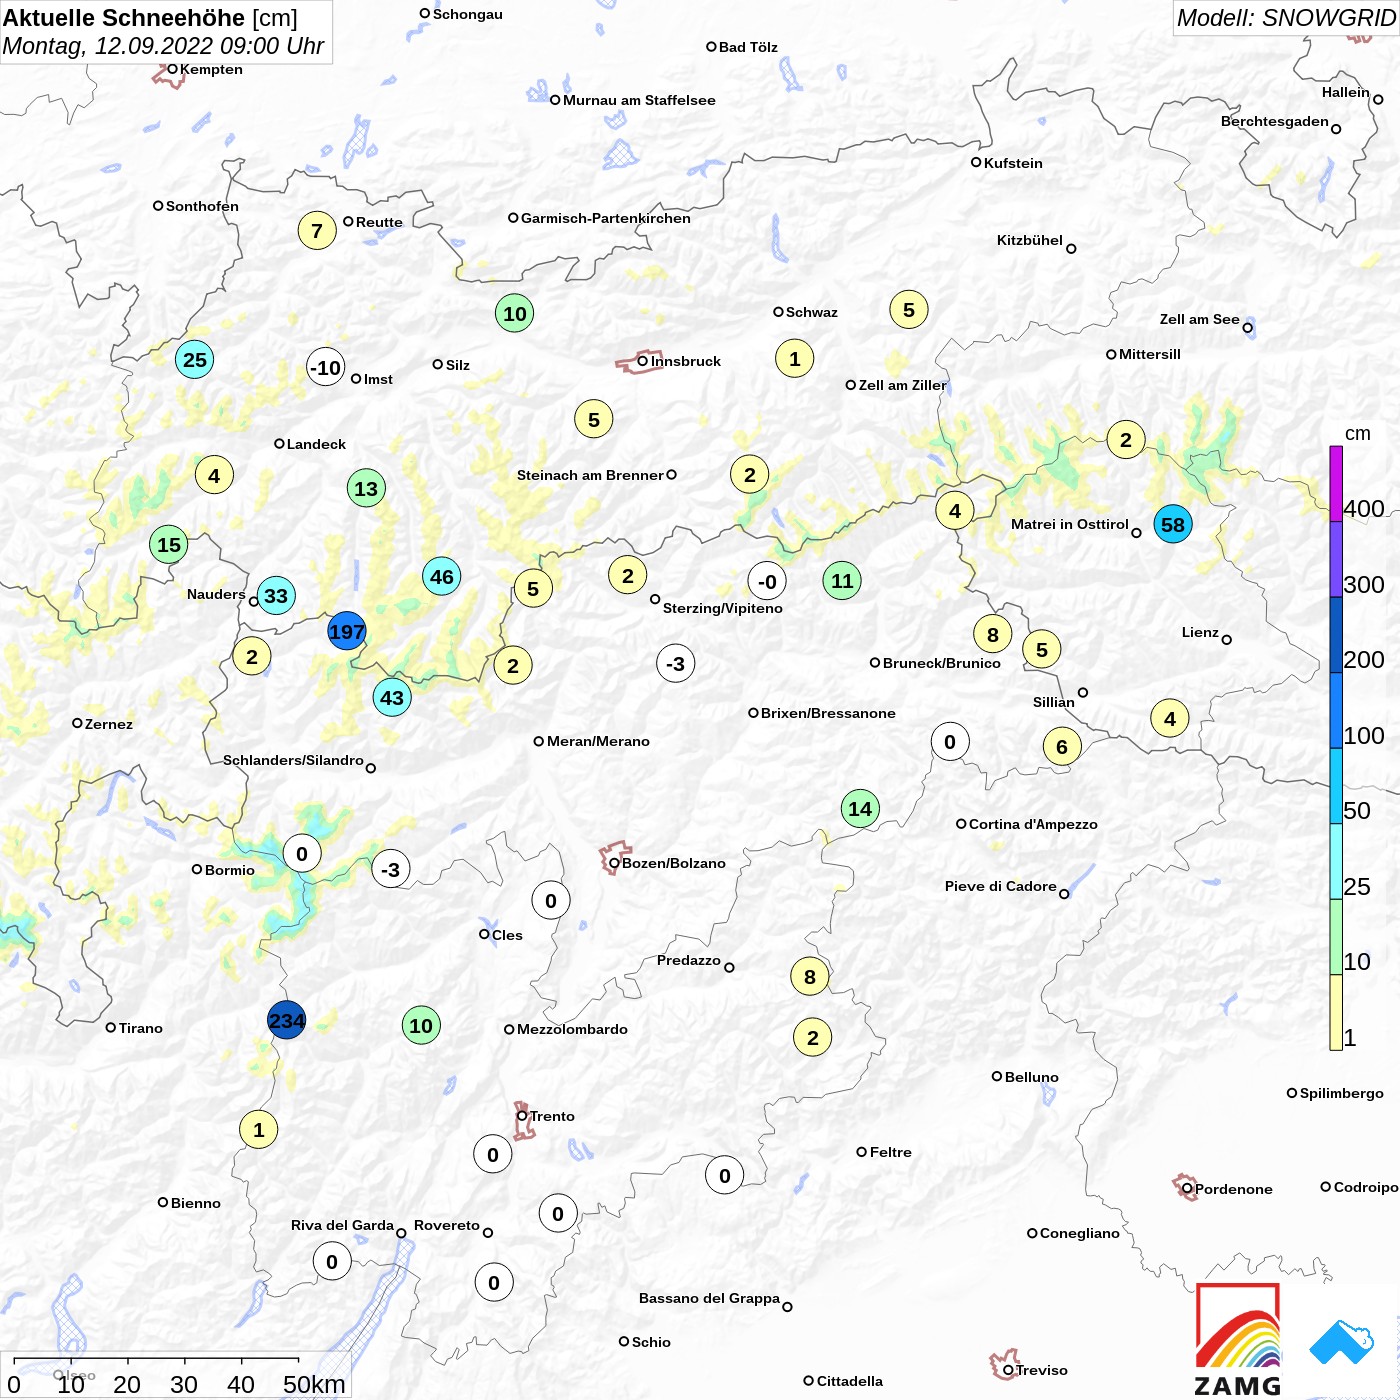Click the 46 cm snow depth circle
1400x1400 pixels.
point(442,576)
